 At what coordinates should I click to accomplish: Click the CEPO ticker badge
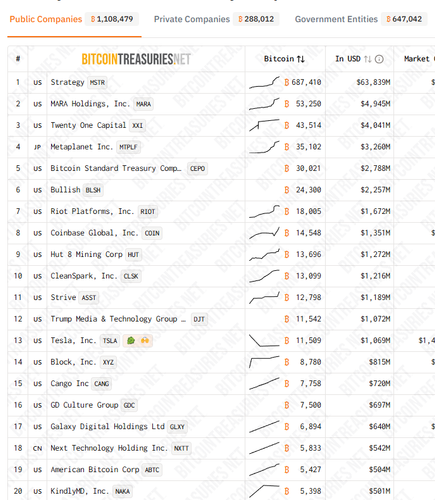[197, 168]
